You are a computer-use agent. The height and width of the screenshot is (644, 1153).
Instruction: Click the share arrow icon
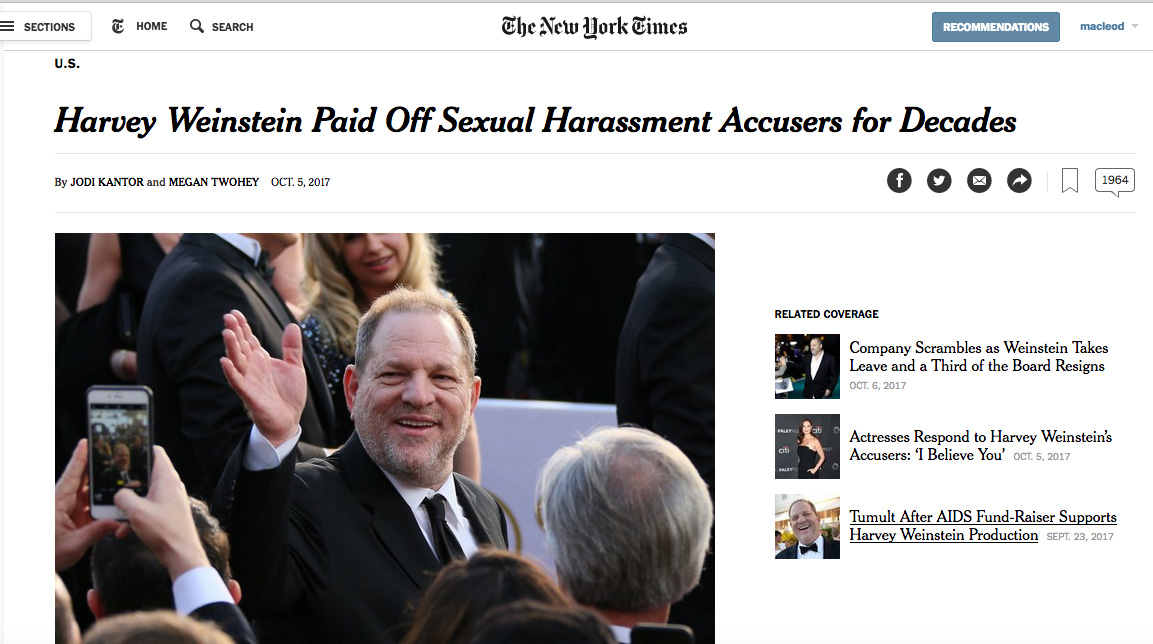coord(1019,181)
